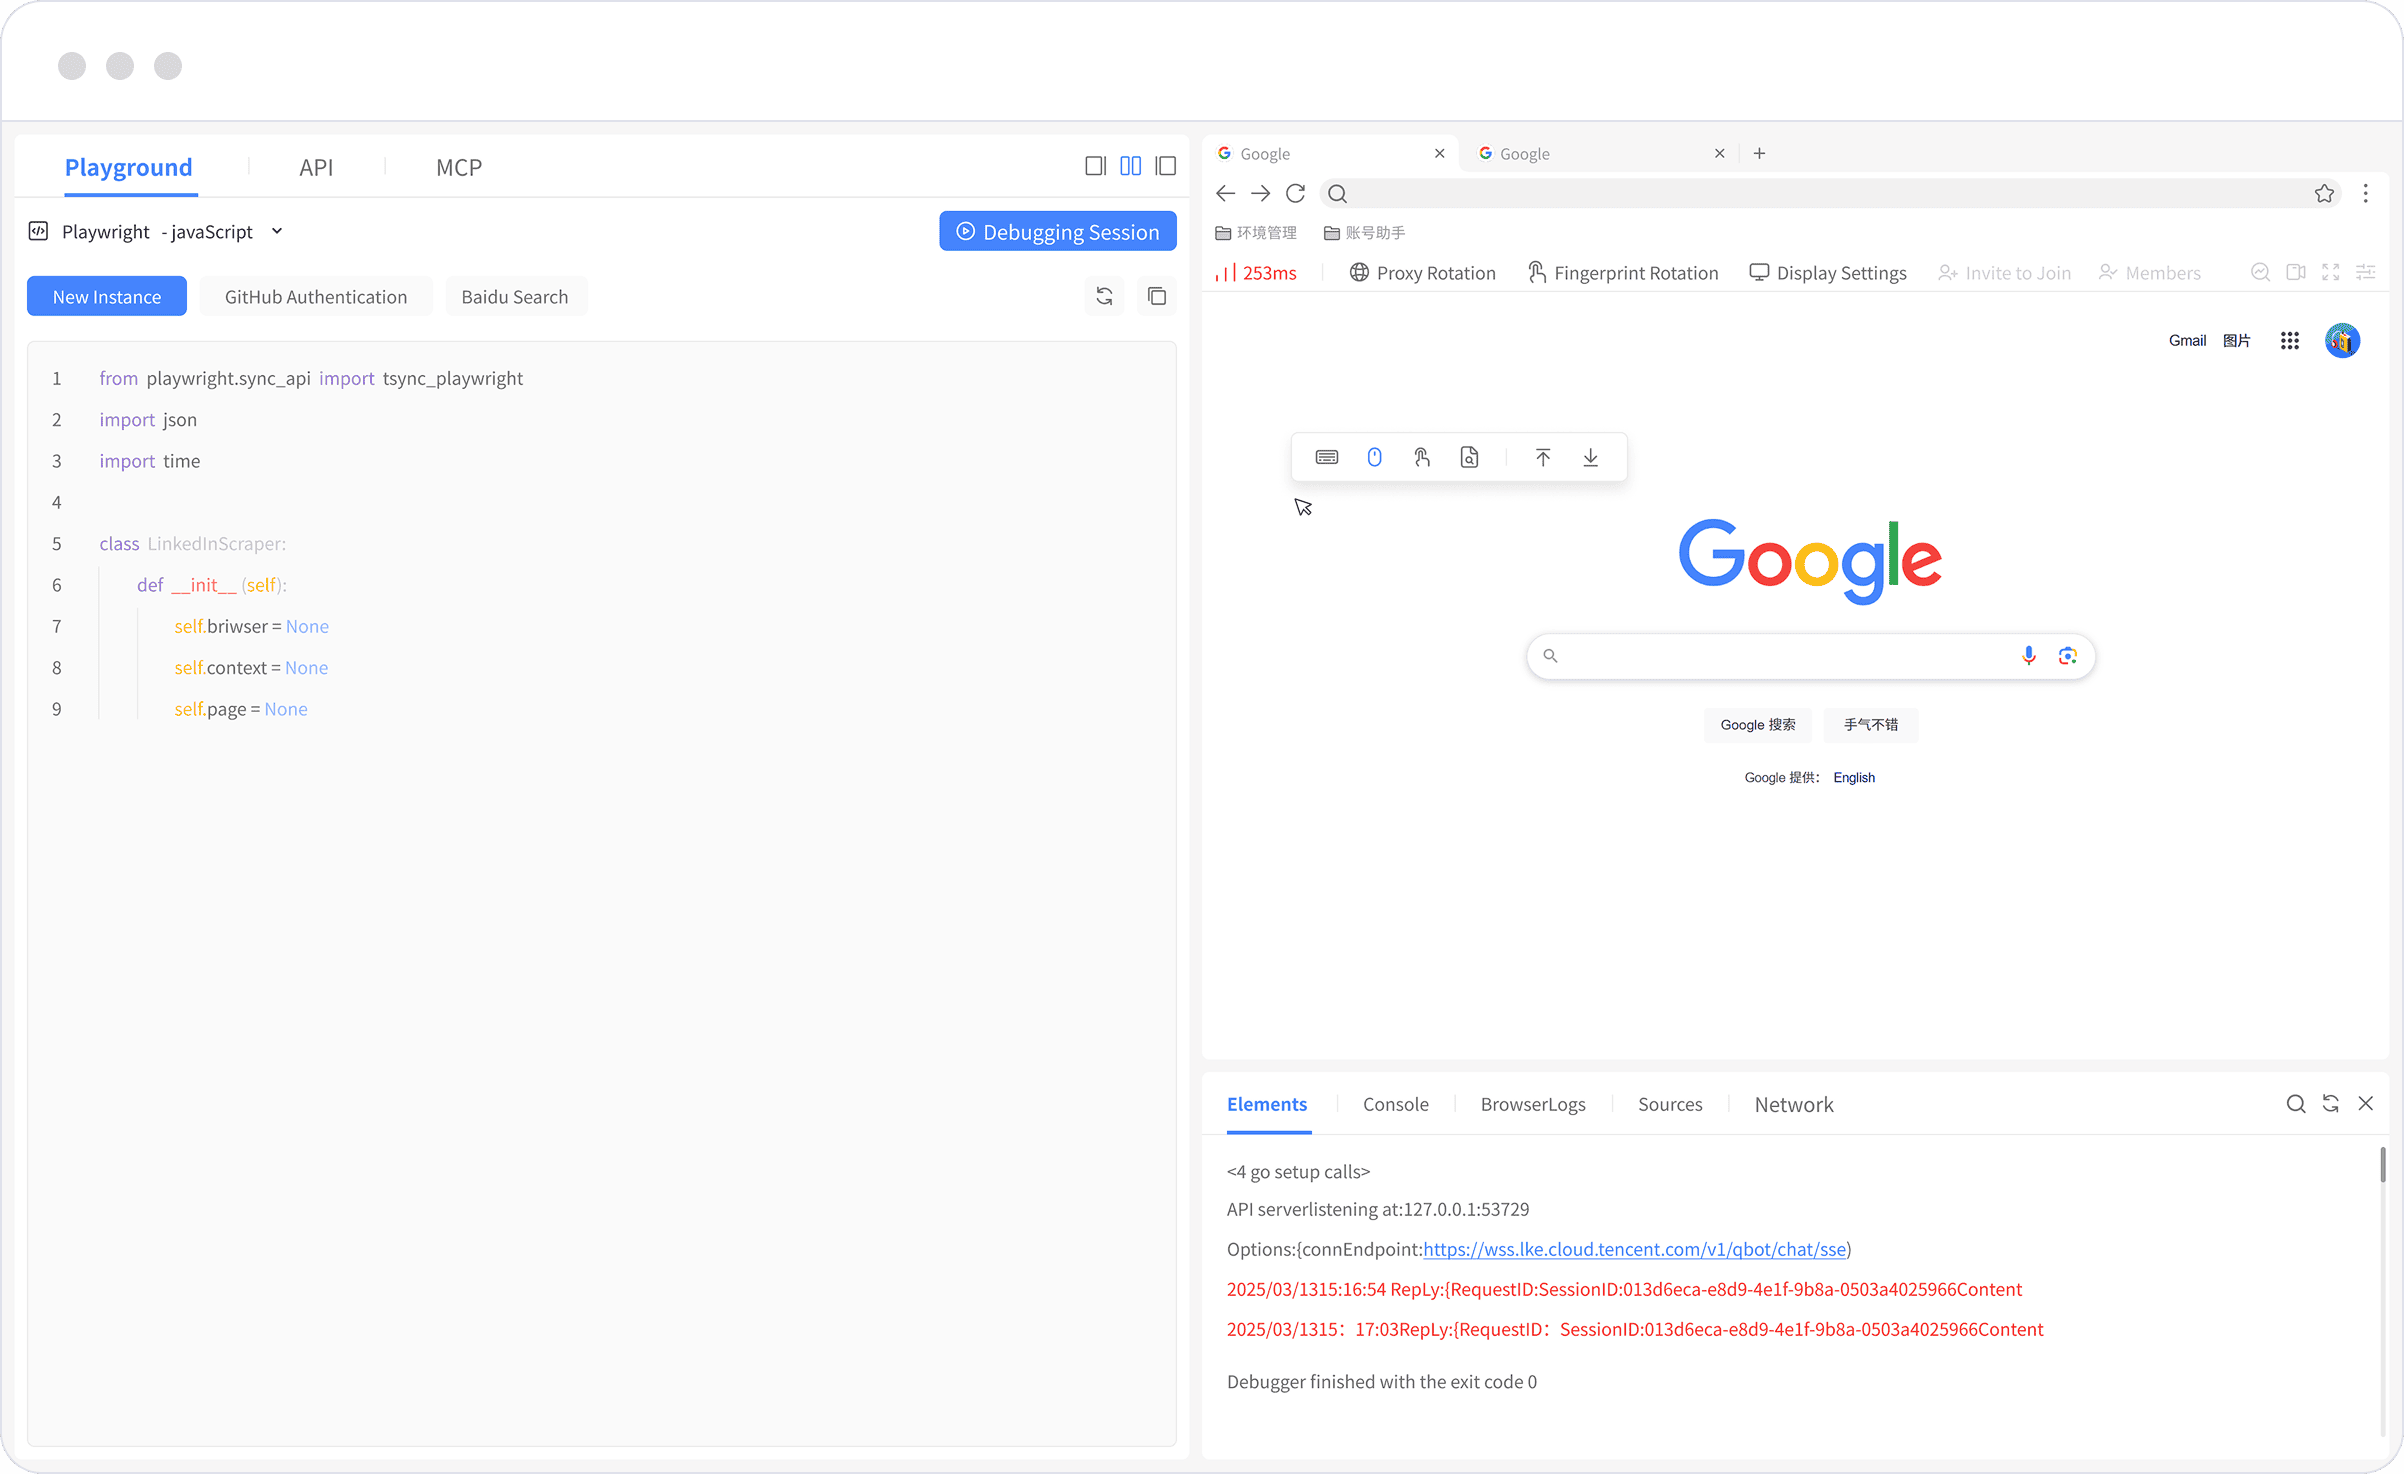Screen dimensions: 2404x1474
Task: Open the 账号助手 bookmark folder
Action: pyautogui.click(x=1364, y=232)
